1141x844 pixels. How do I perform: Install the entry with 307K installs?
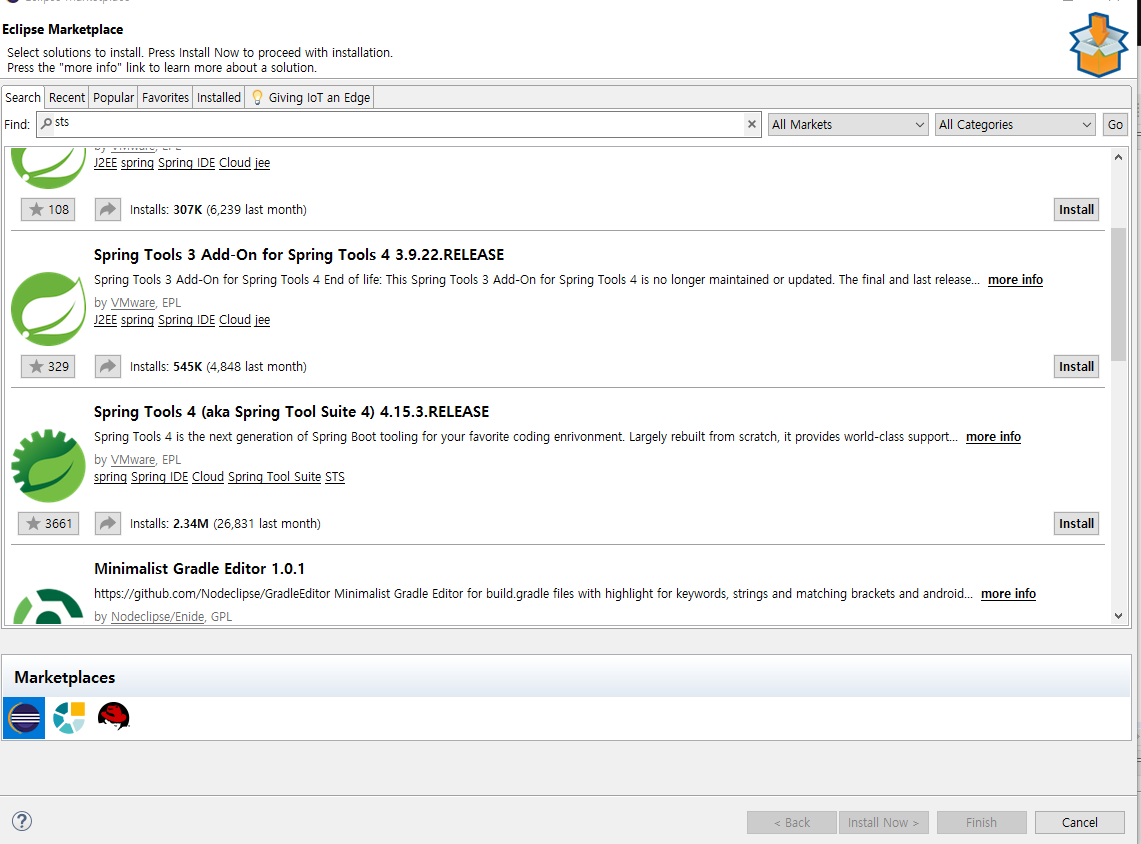[x=1076, y=210]
